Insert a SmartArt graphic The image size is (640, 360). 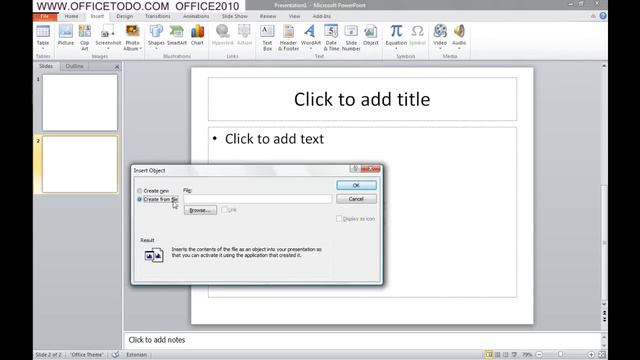(x=177, y=35)
